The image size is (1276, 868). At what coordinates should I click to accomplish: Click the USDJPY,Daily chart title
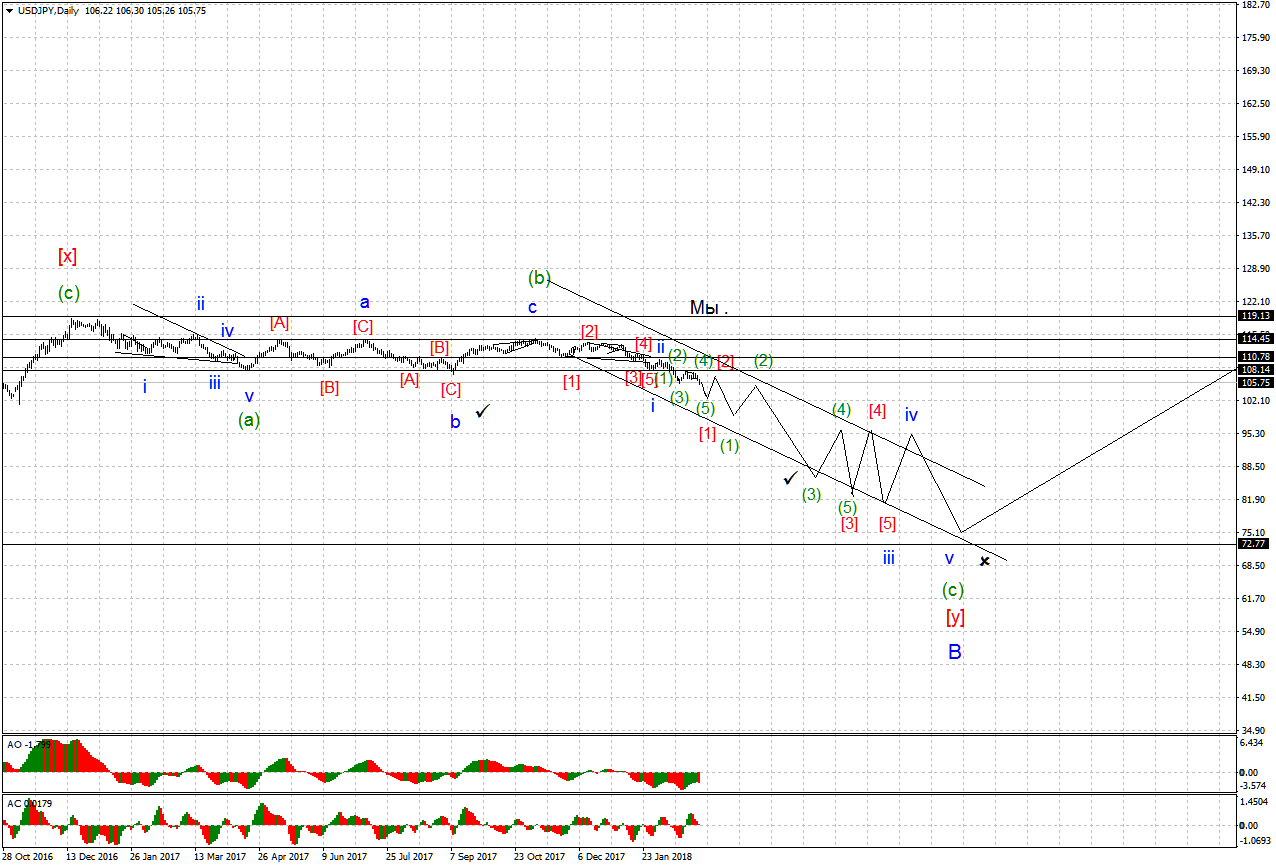(50, 9)
